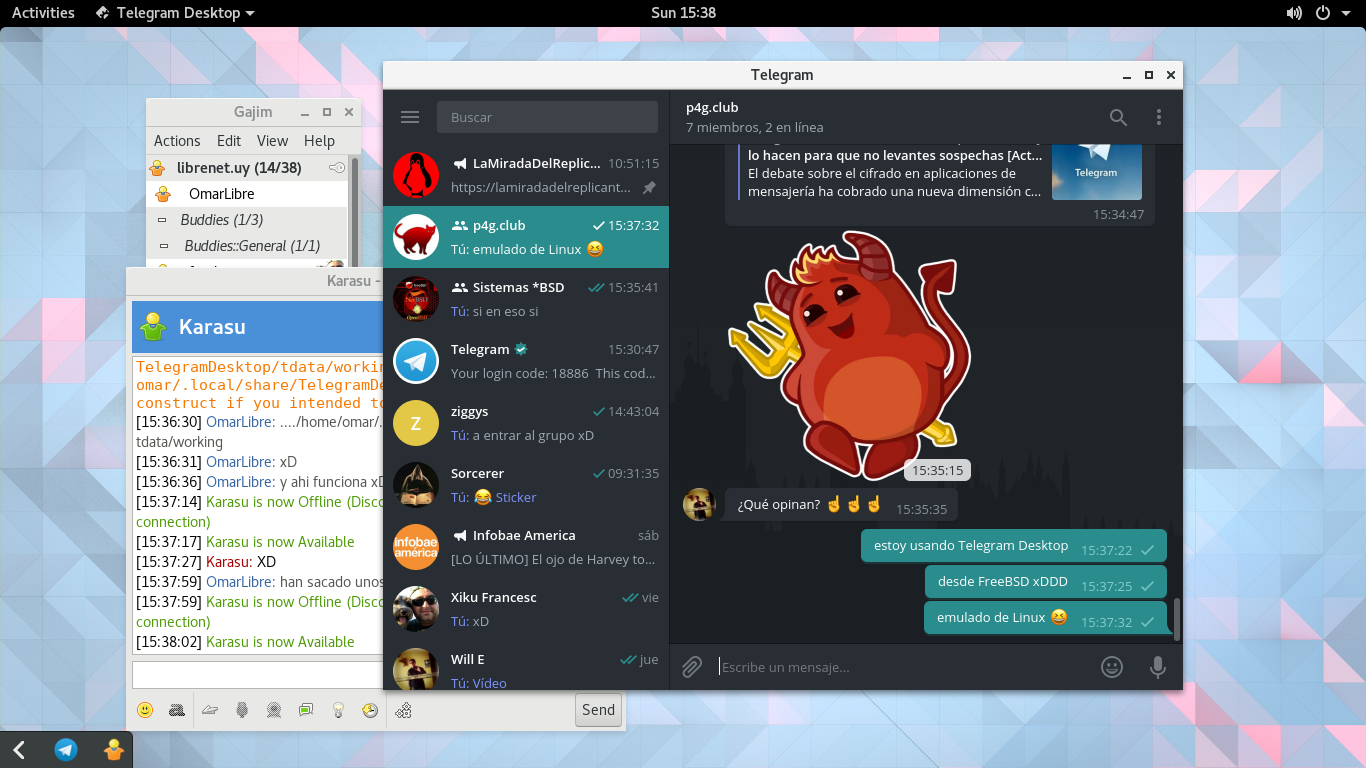Click the back arrow in the bottom panel

coord(19,749)
